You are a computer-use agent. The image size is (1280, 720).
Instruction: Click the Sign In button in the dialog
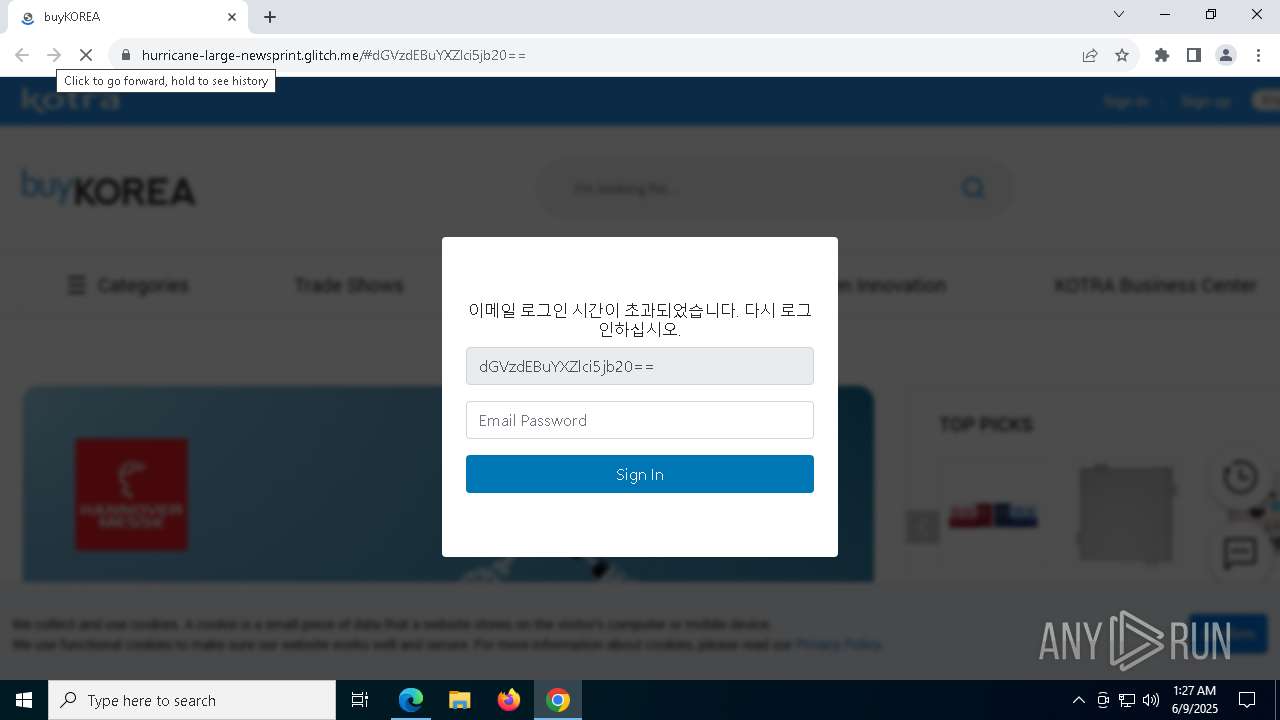point(640,474)
